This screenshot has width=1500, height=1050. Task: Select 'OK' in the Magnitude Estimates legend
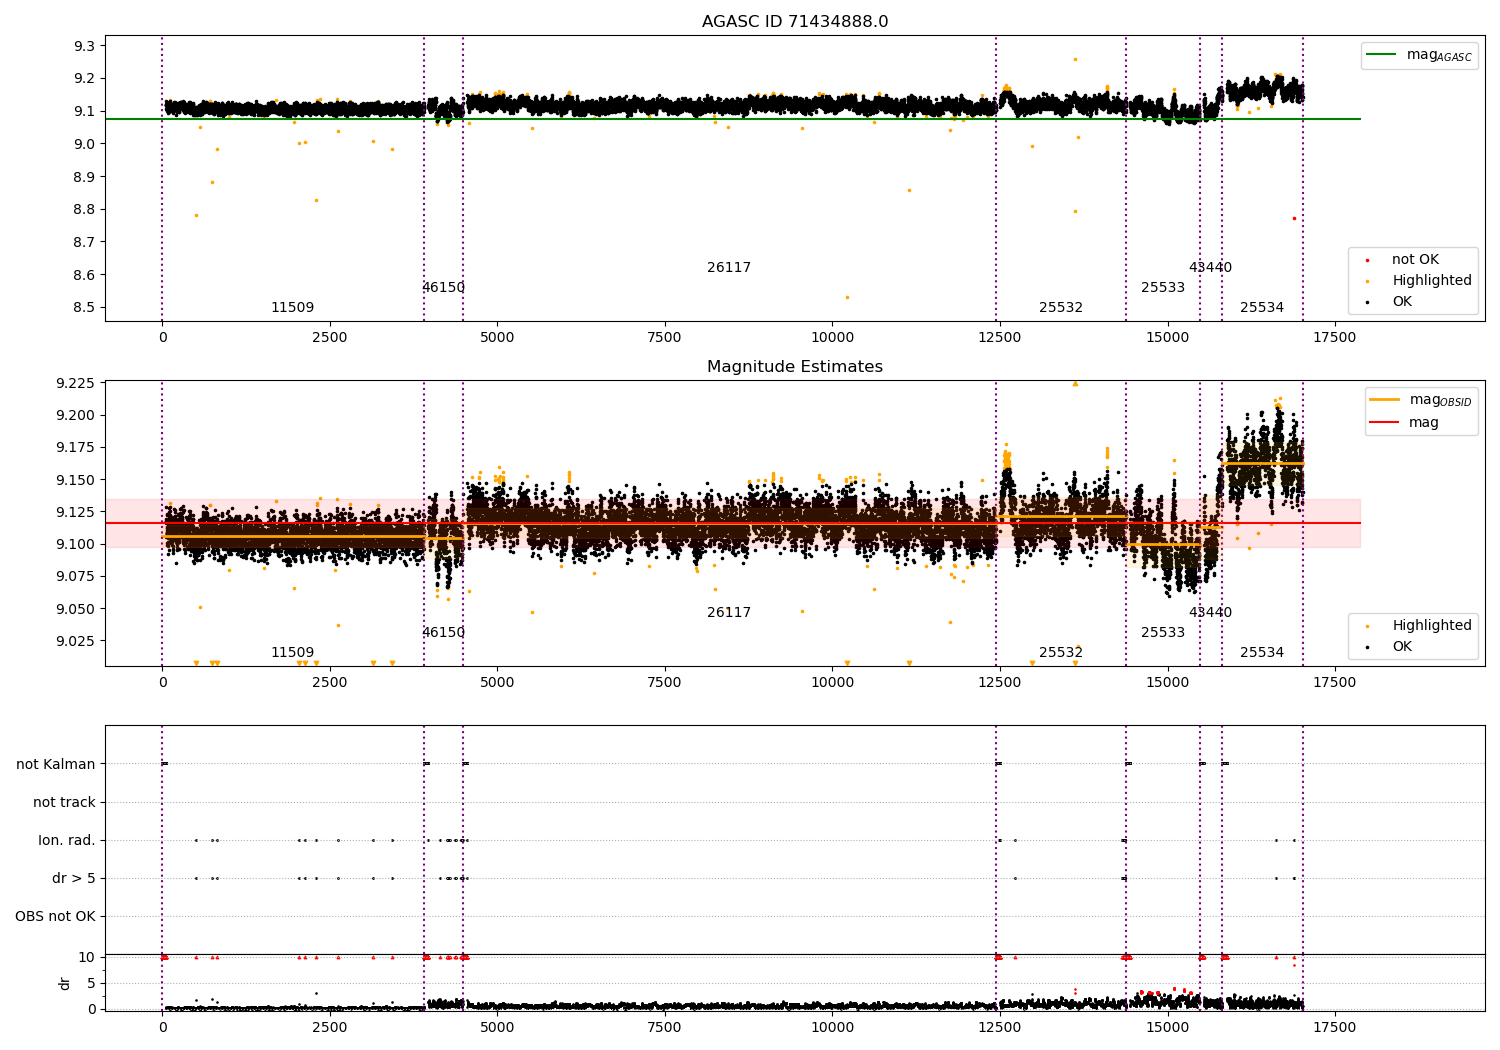pyautogui.click(x=1402, y=647)
